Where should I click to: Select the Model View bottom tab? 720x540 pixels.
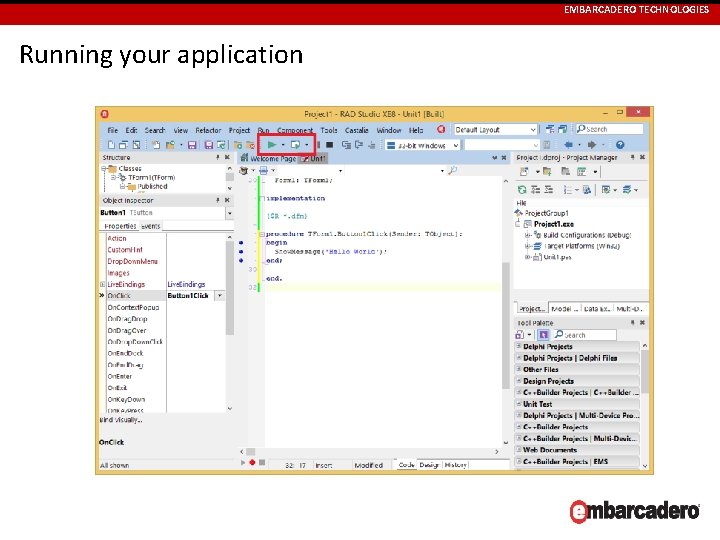[565, 309]
